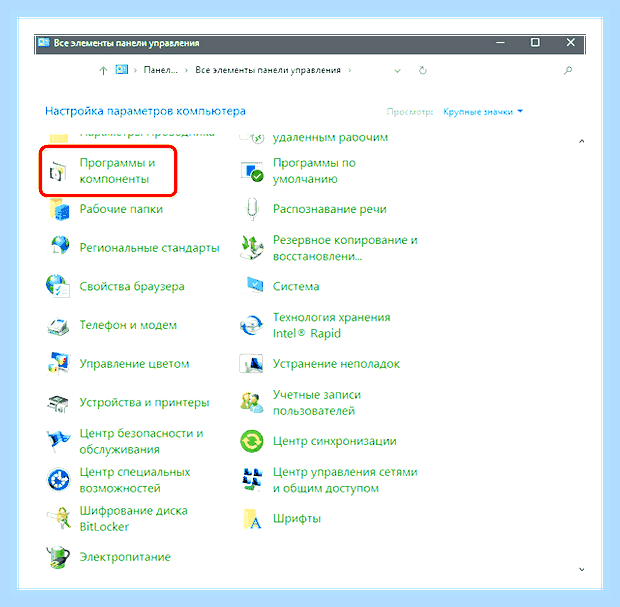Open the Телефон и модем icon
This screenshot has width=620, height=607.
click(x=59, y=325)
